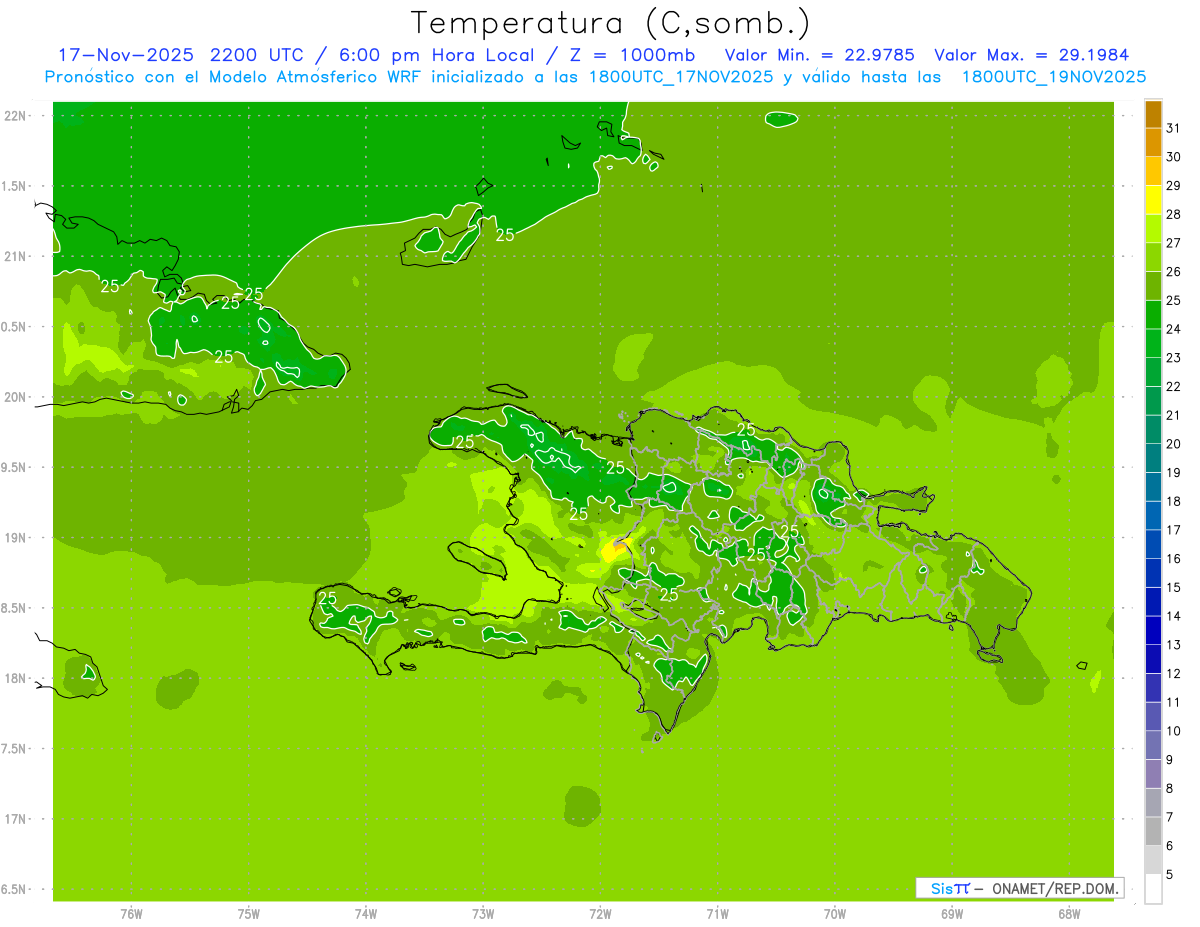Pick the gray swatch between 6 and 7

(1153, 831)
